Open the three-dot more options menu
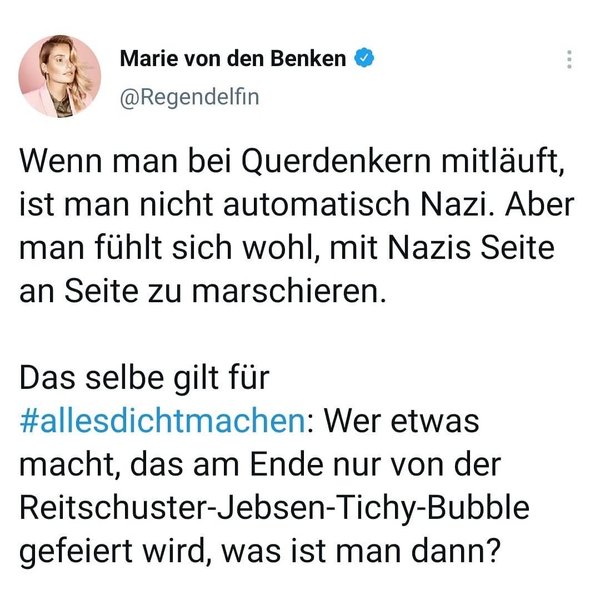The image size is (600, 600). coord(570,59)
